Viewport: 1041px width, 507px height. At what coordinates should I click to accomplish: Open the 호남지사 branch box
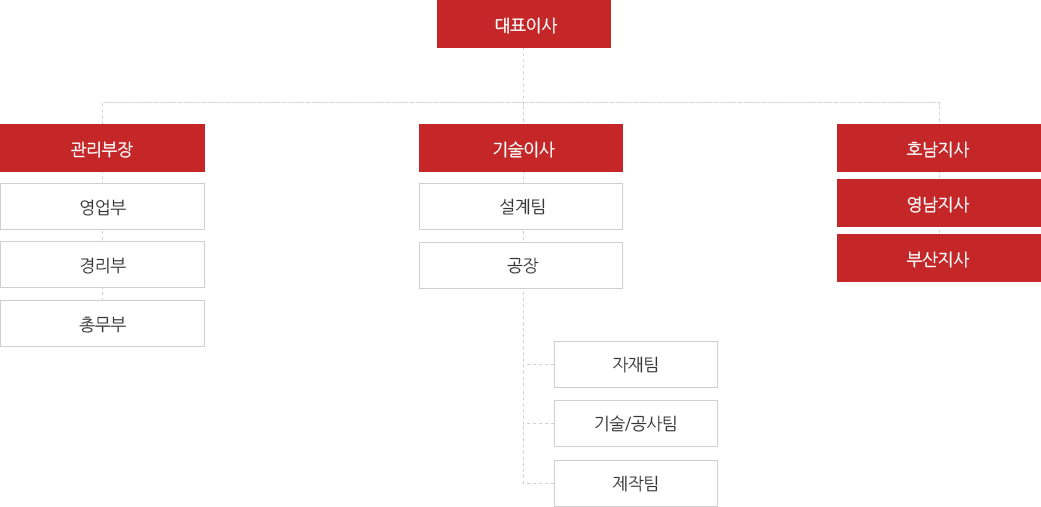coord(939,148)
